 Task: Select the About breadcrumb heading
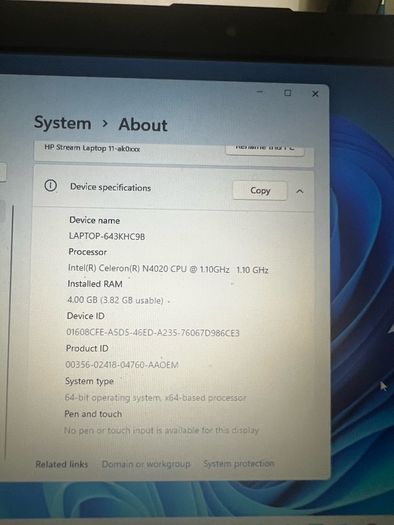(x=143, y=125)
